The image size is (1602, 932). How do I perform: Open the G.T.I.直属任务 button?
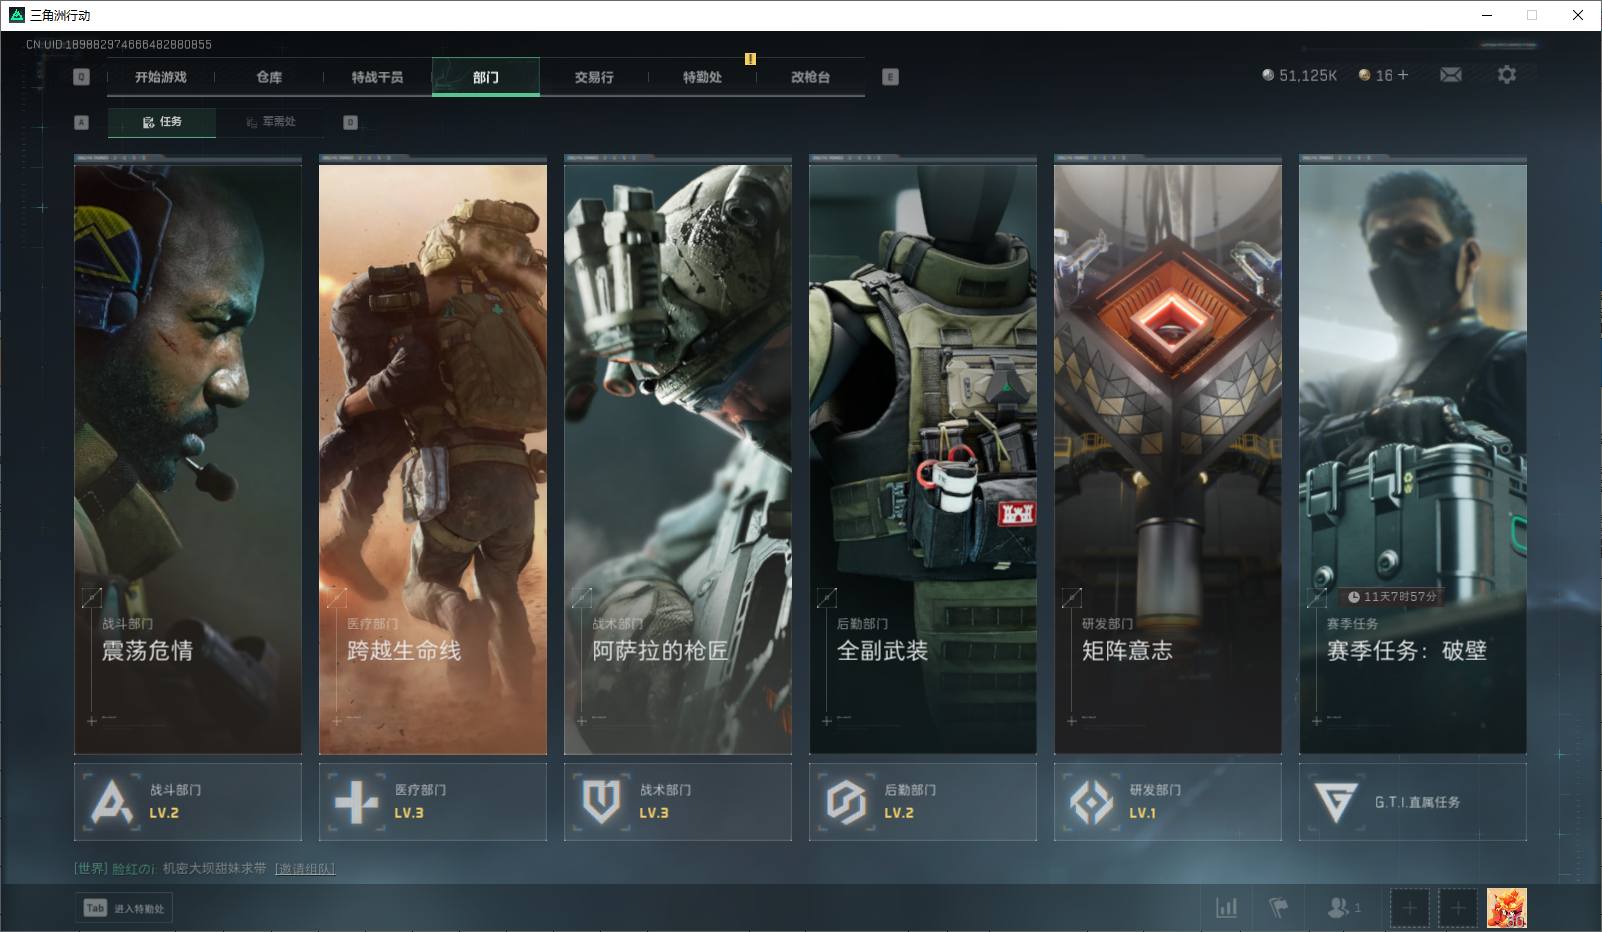point(1413,802)
